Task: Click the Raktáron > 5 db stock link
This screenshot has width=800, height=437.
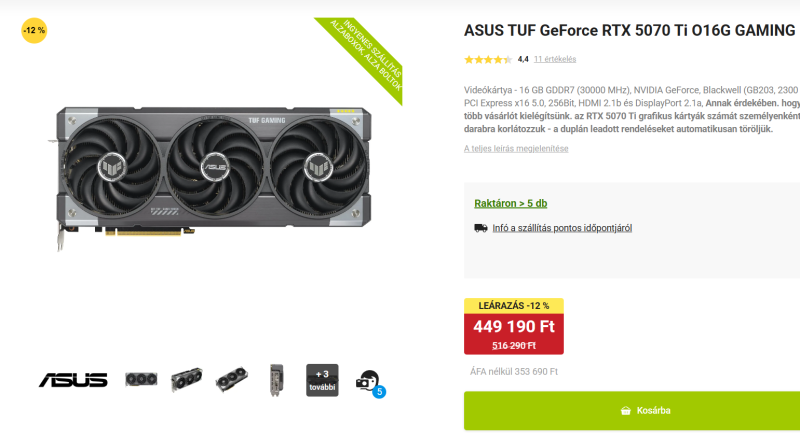Action: pyautogui.click(x=511, y=203)
